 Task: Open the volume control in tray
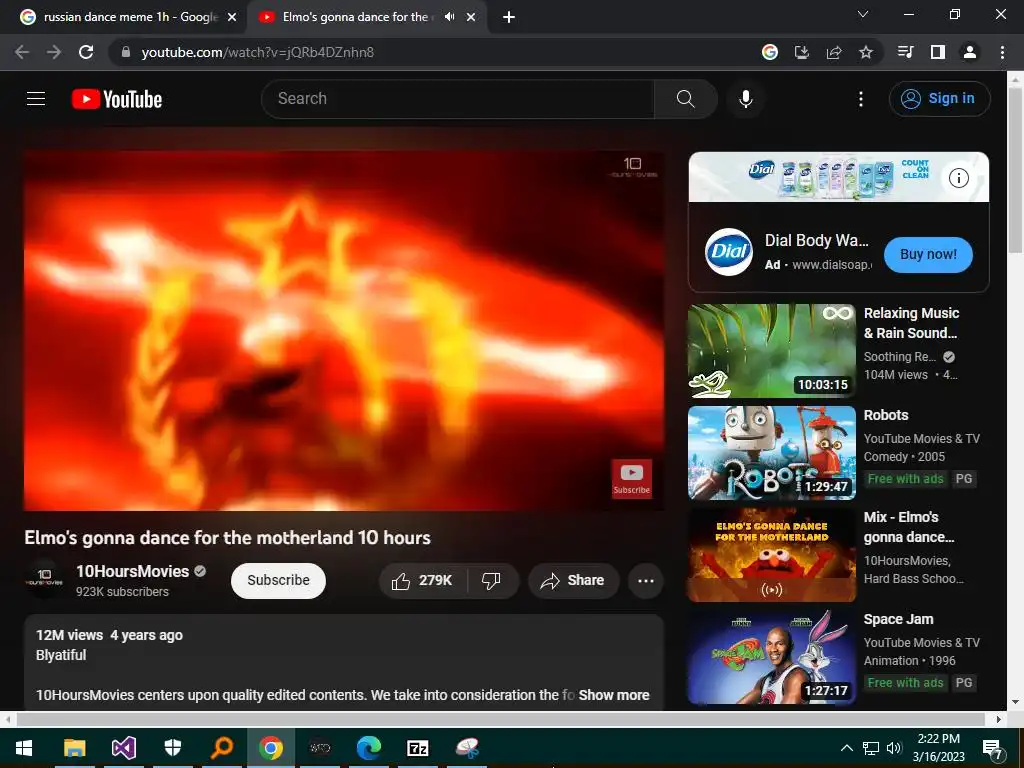(894, 748)
